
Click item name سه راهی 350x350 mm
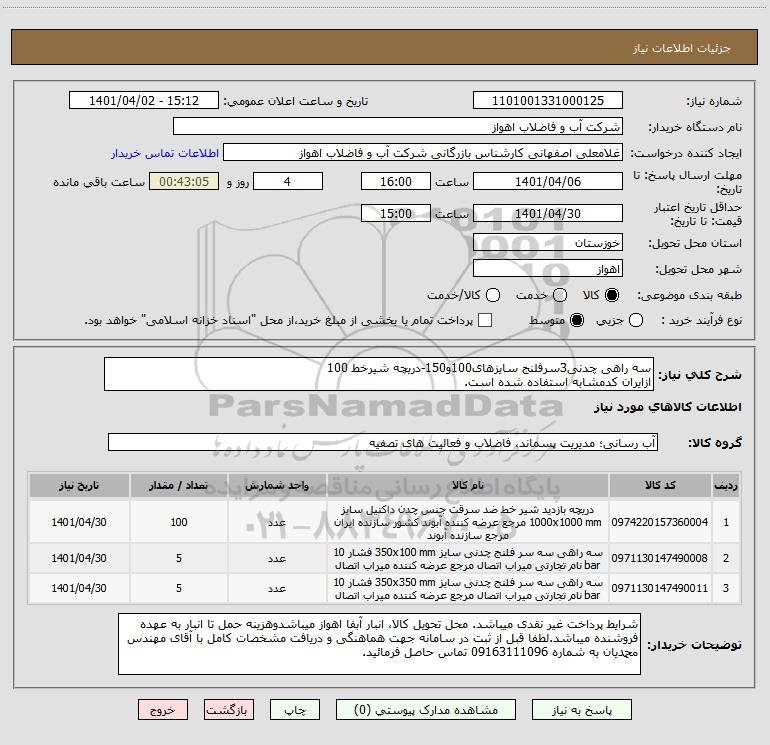pos(468,588)
